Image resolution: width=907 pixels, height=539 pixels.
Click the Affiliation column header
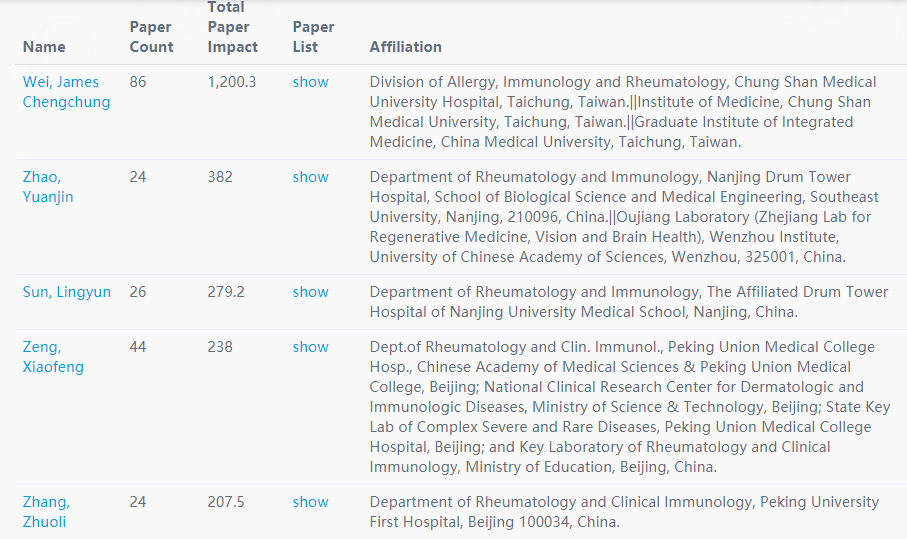tap(405, 47)
